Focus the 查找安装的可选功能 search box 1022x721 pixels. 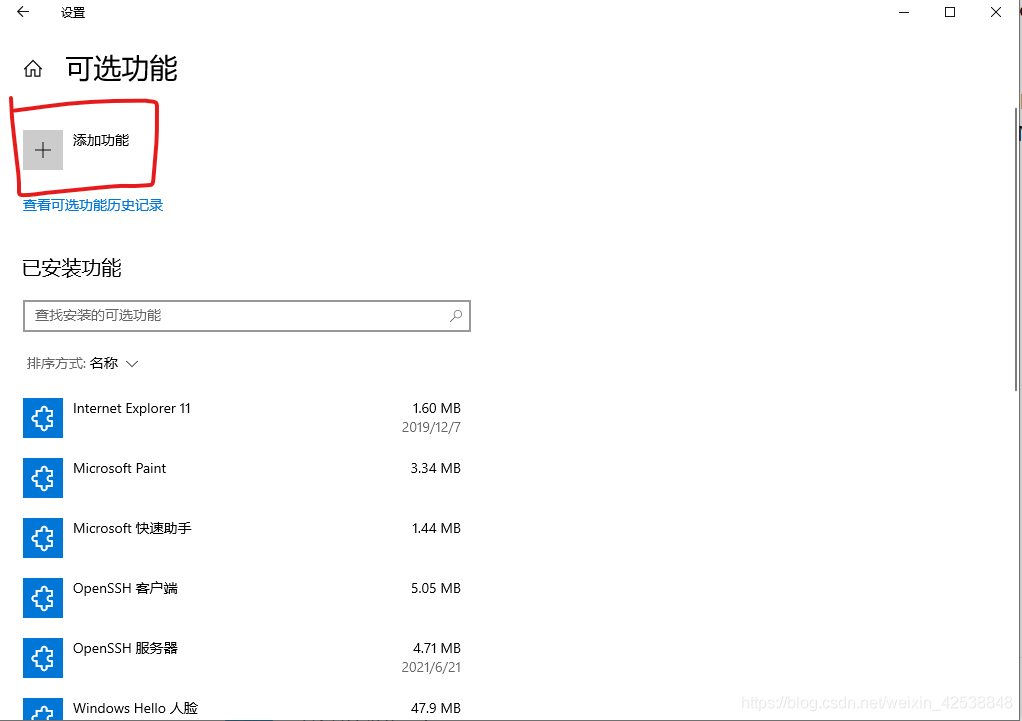(246, 316)
